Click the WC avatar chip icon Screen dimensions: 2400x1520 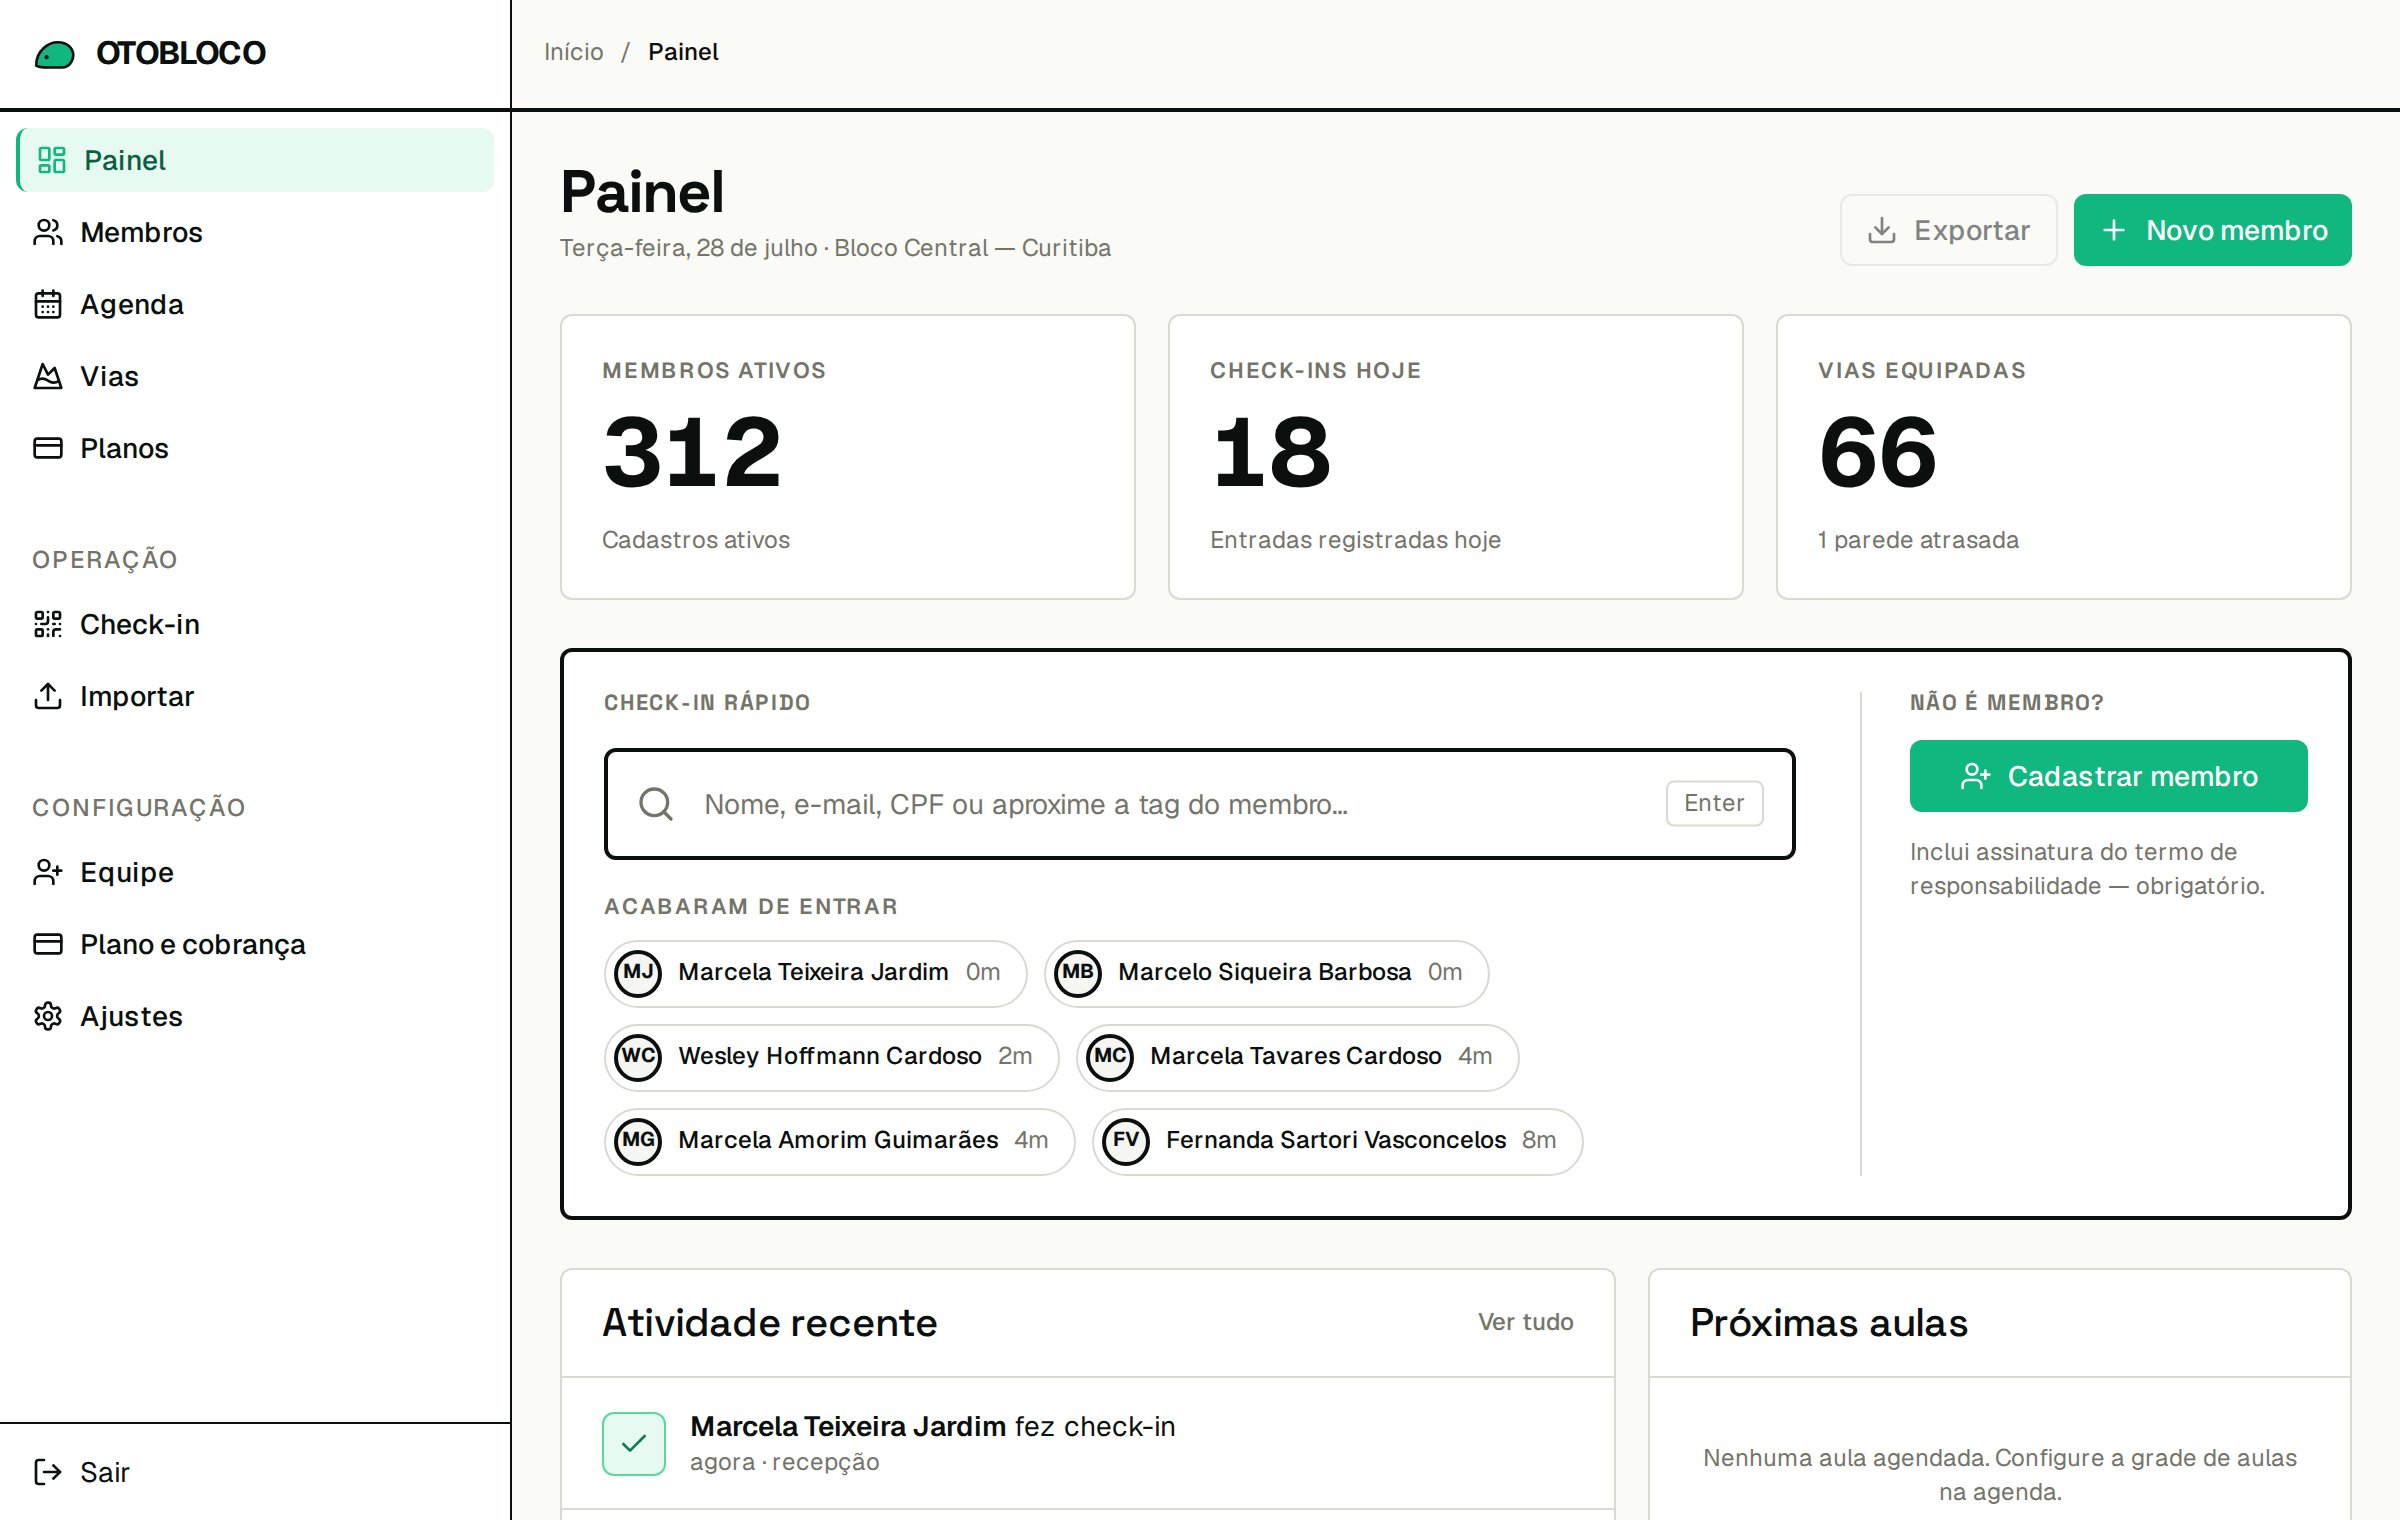coord(638,1057)
